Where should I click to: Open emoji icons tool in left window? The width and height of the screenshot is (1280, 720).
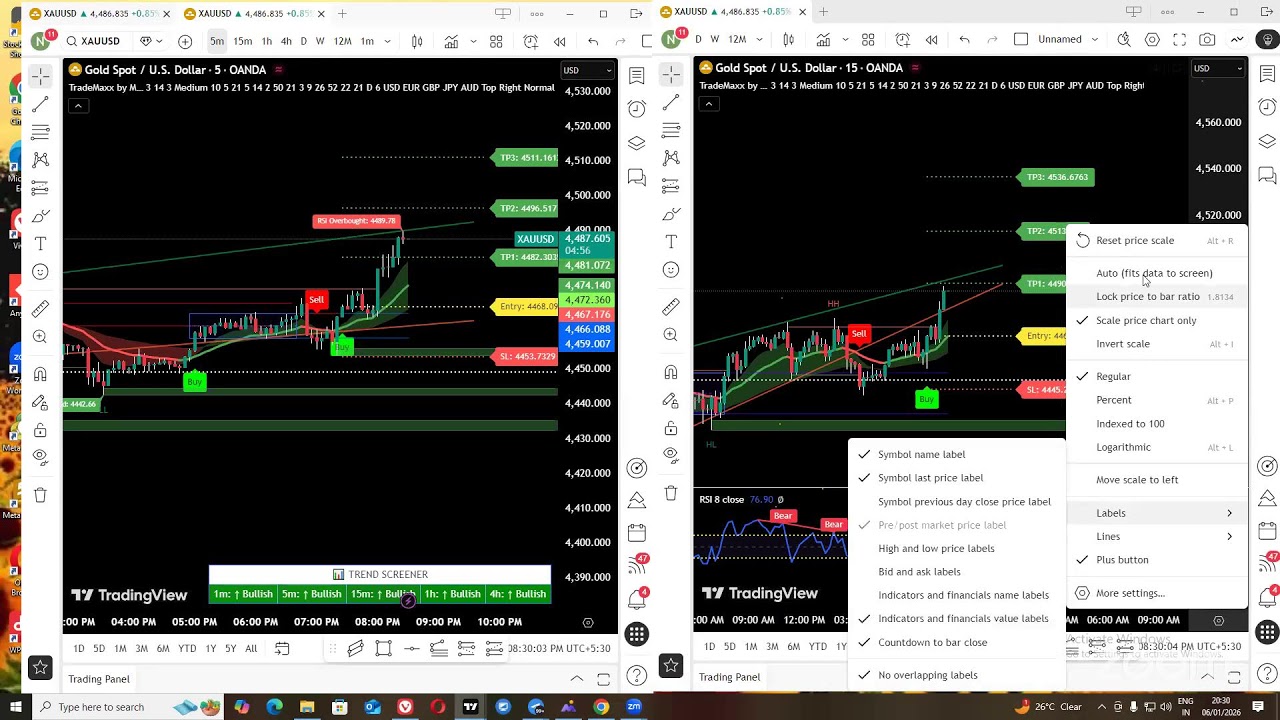coord(40,272)
